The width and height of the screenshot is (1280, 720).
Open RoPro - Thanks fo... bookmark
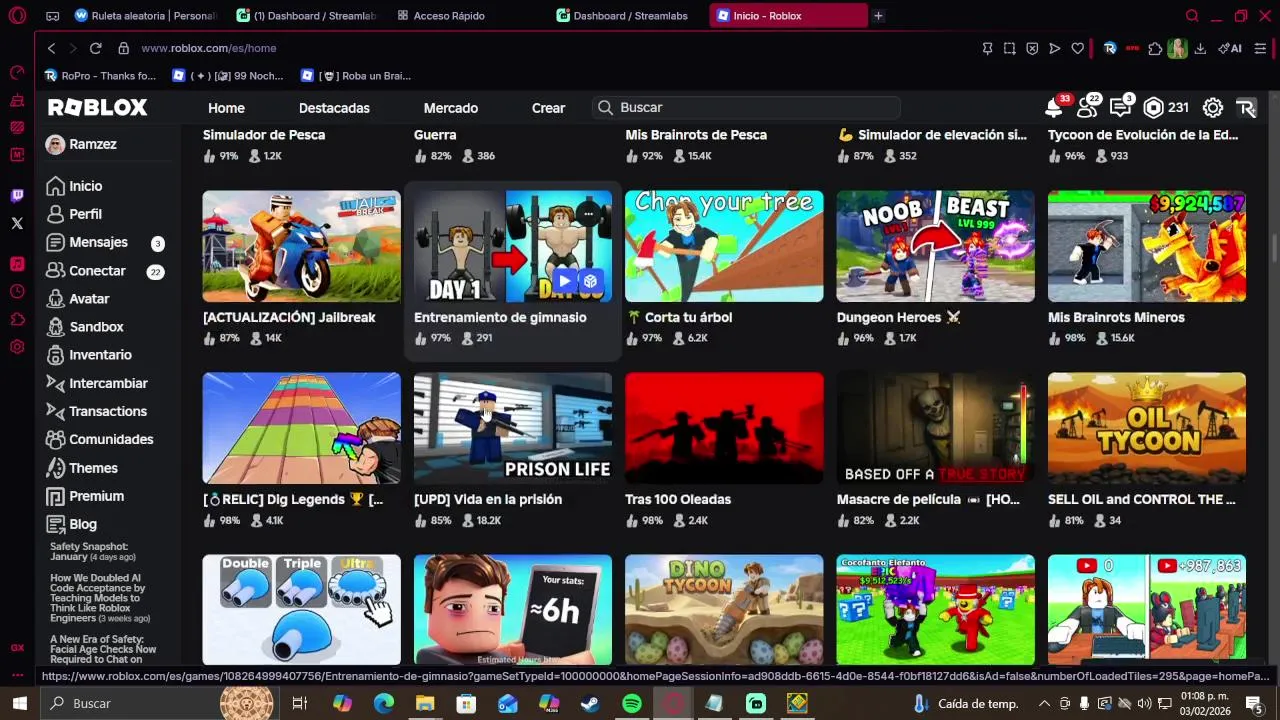pyautogui.click(x=100, y=76)
